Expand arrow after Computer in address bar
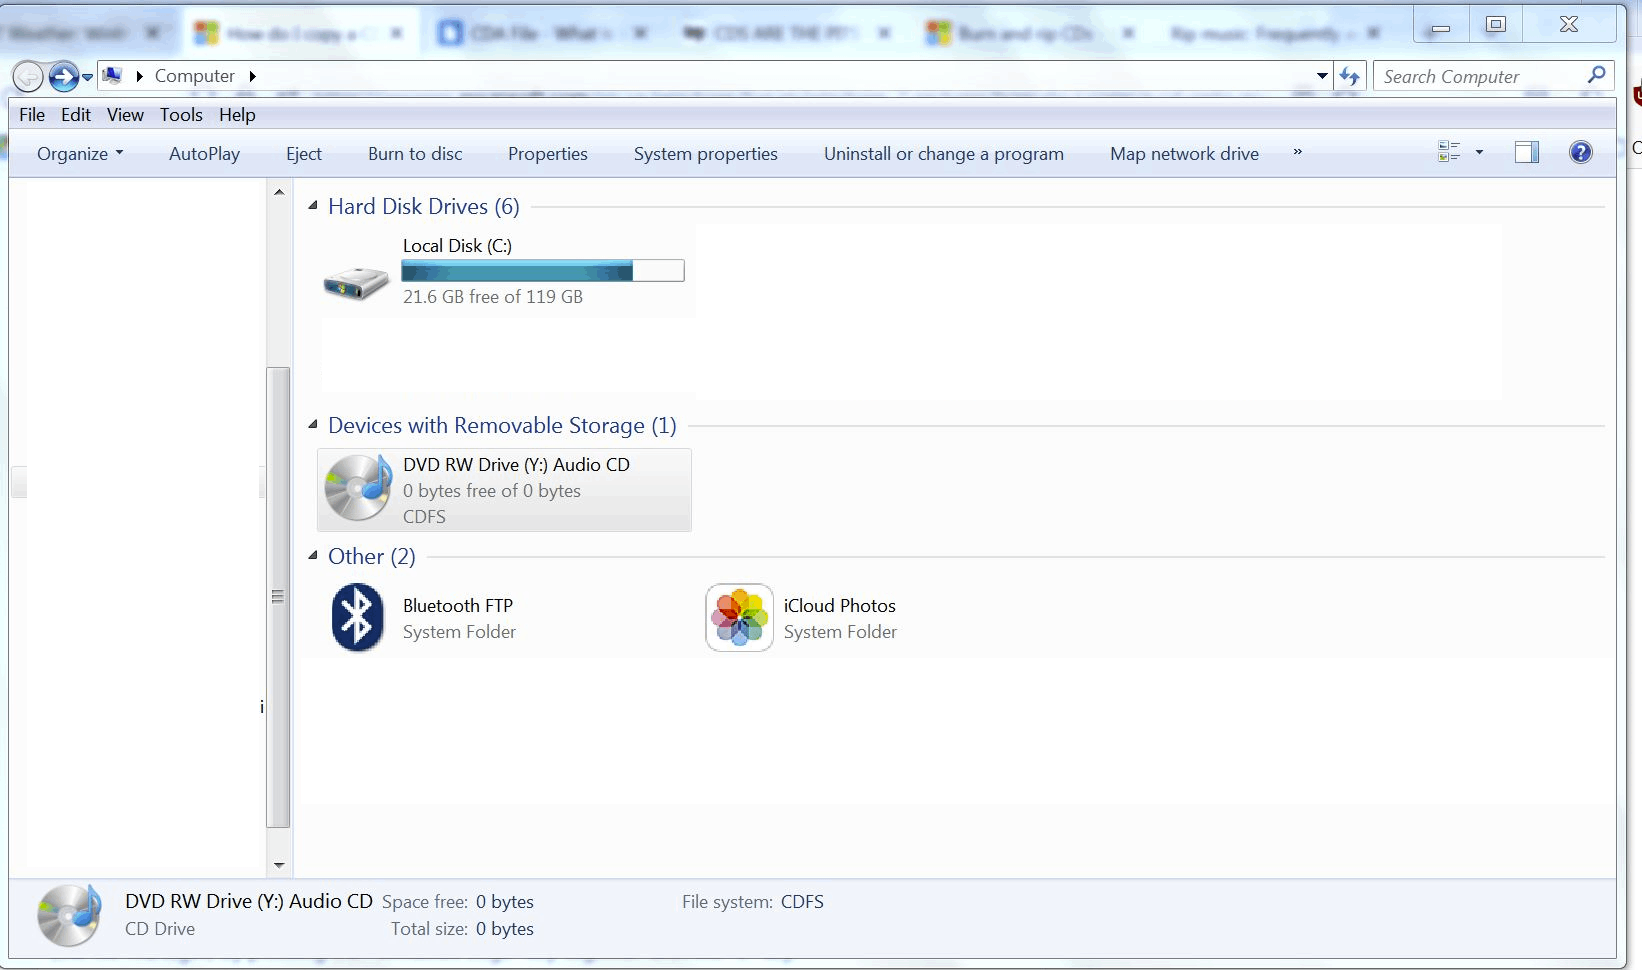Screen dimensions: 1642x970 pyautogui.click(x=252, y=76)
